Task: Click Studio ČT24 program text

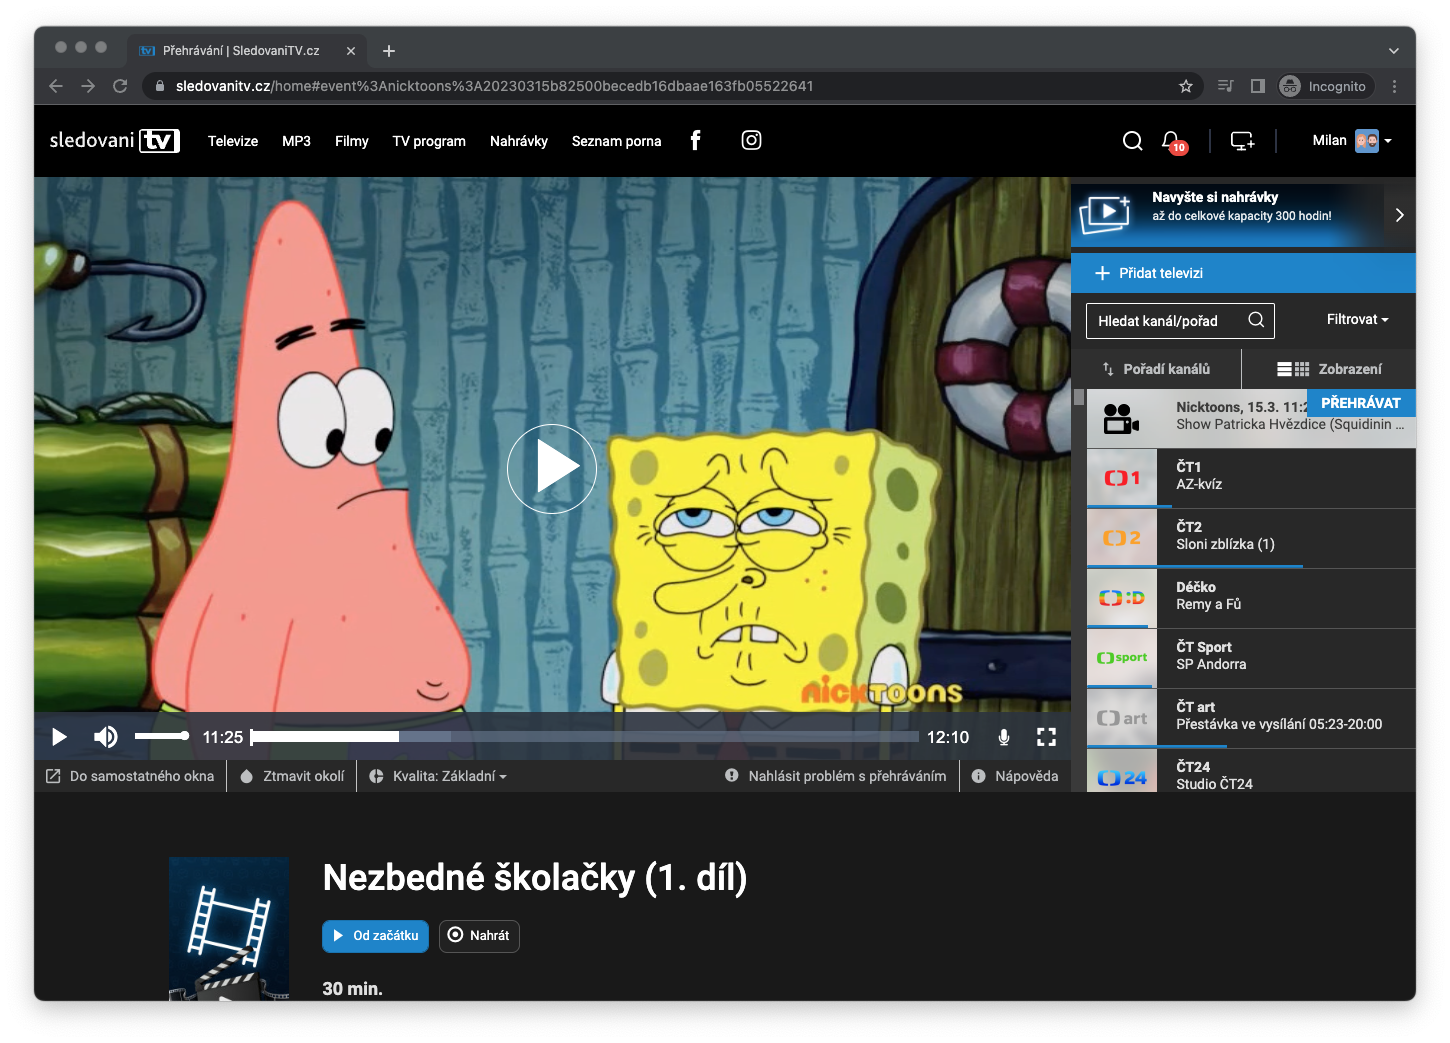Action: click(x=1214, y=784)
